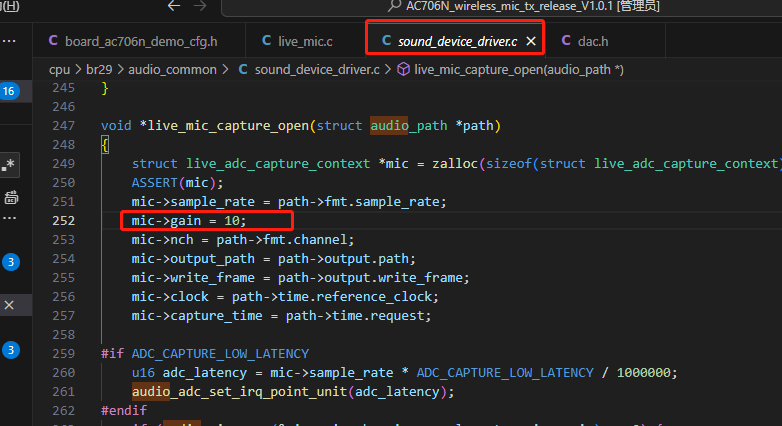Click 'mic->output_path' on line 254
This screenshot has height=426, width=782.
coord(193,259)
